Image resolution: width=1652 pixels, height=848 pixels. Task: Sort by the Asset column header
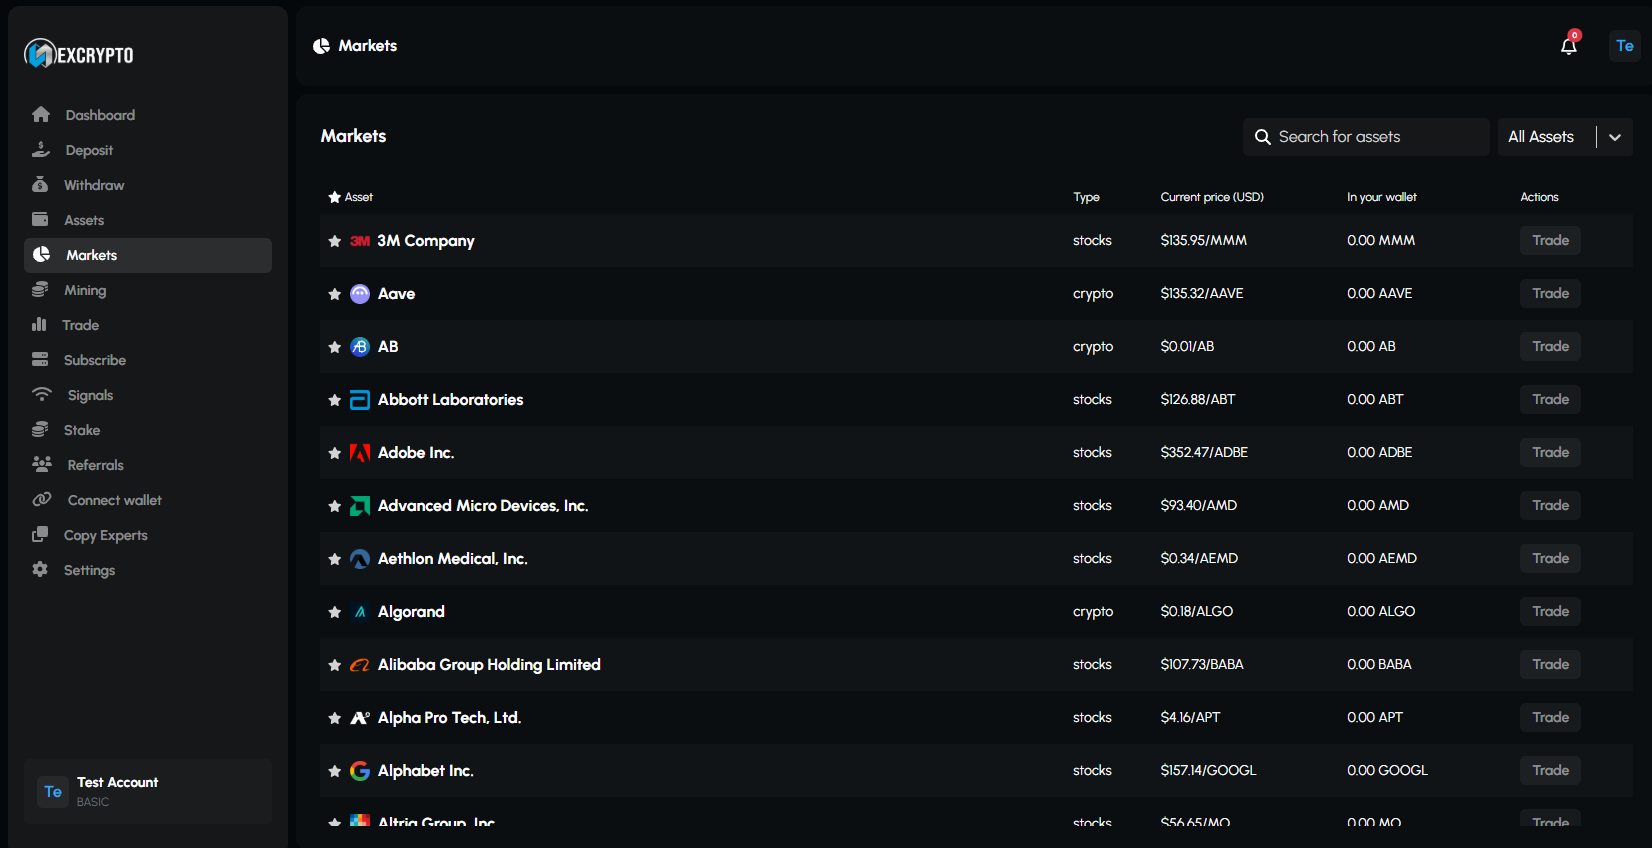click(358, 197)
